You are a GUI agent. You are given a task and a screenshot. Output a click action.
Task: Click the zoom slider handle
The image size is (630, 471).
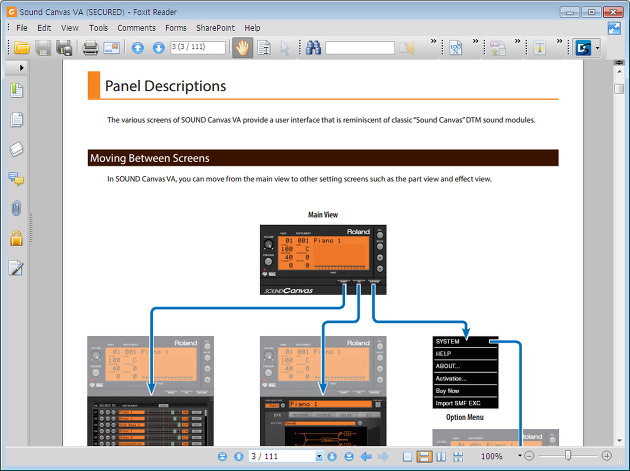pyautogui.click(x=568, y=456)
